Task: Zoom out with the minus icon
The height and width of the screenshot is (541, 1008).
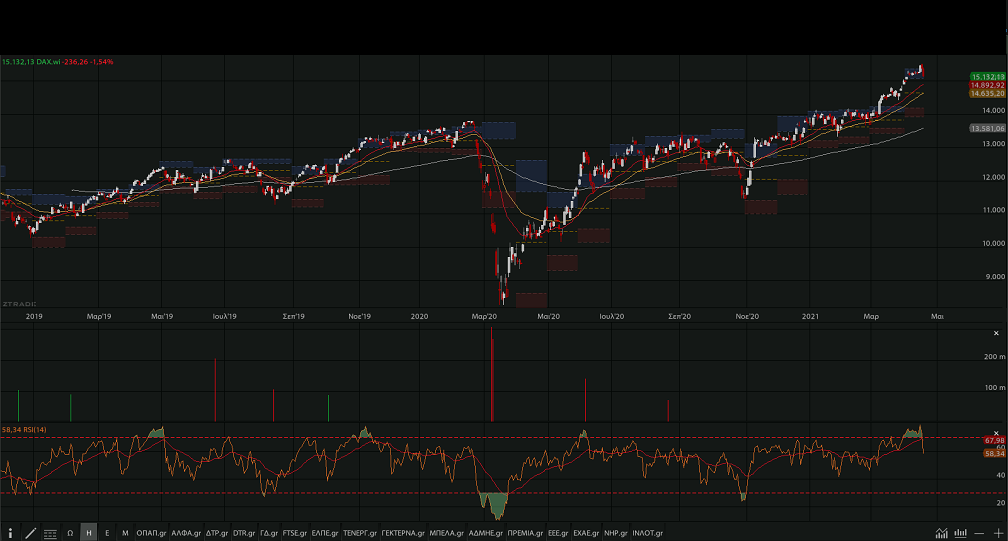Action: click(x=980, y=533)
